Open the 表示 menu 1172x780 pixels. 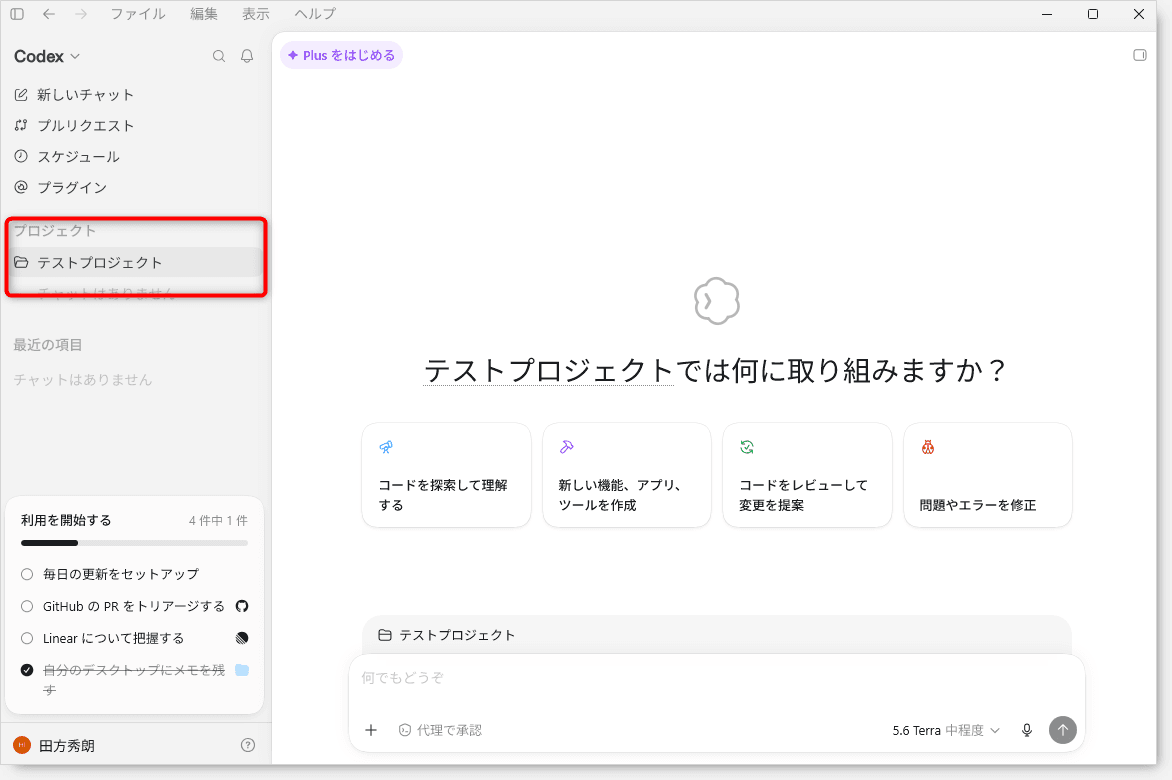pos(256,14)
